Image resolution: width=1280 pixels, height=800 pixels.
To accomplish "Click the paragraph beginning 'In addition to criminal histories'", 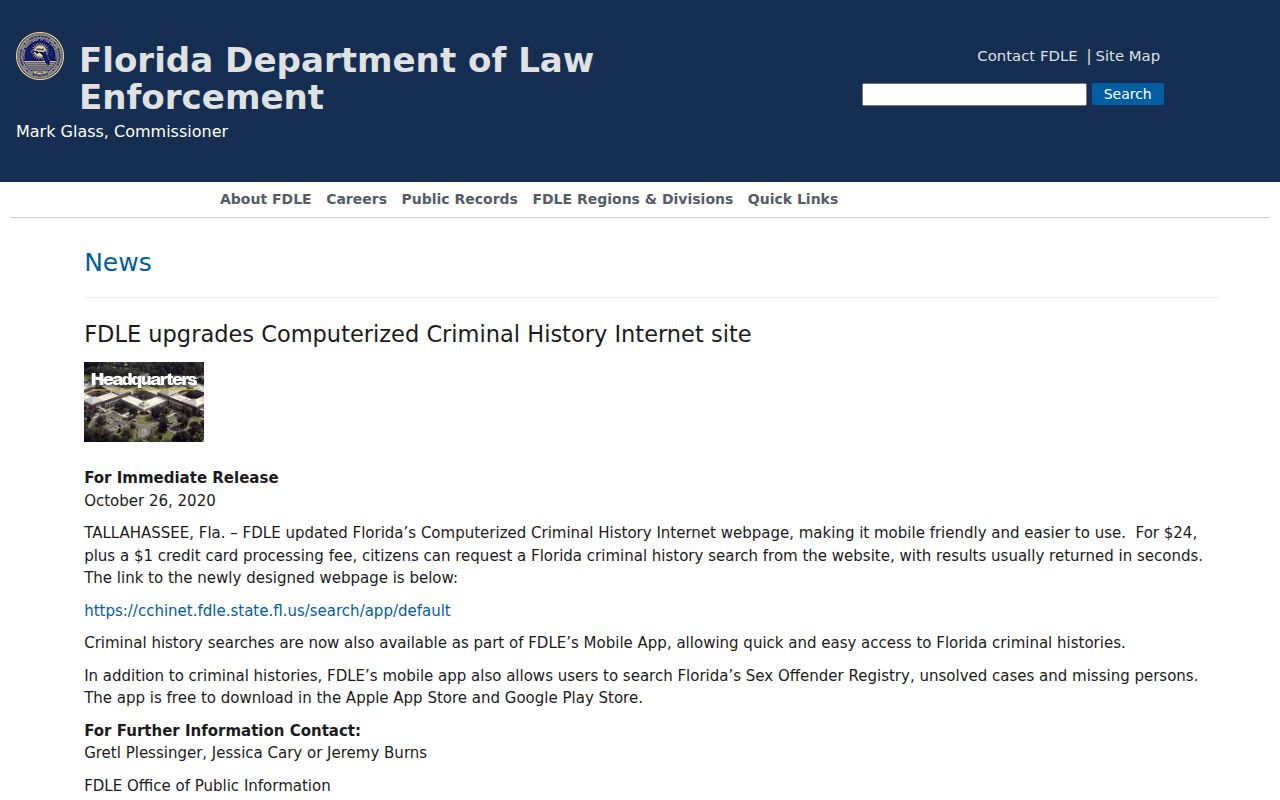I will tap(641, 687).
